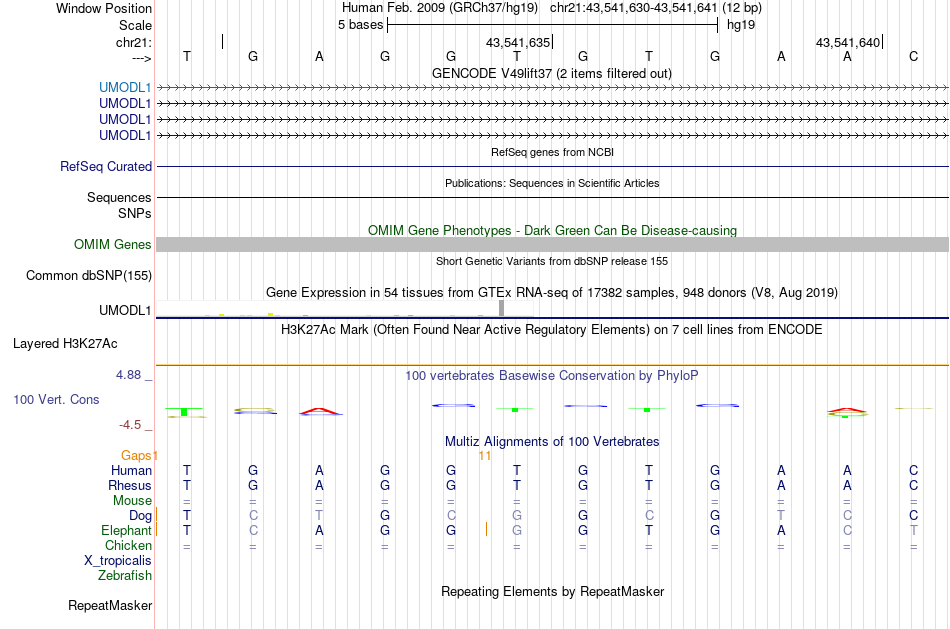Select the Chicken alignment row label
Screen dimensions: 950x629
(x=128, y=545)
